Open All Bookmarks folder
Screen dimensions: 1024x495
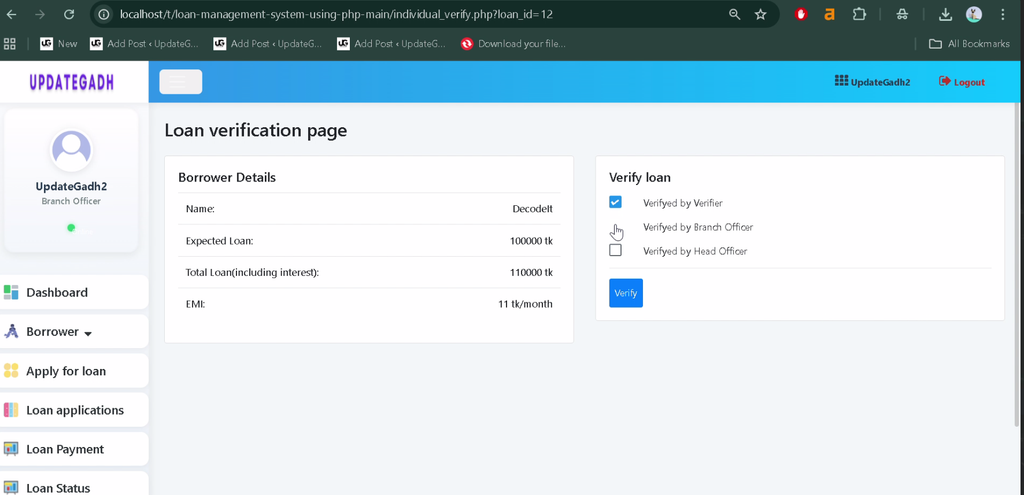(969, 44)
